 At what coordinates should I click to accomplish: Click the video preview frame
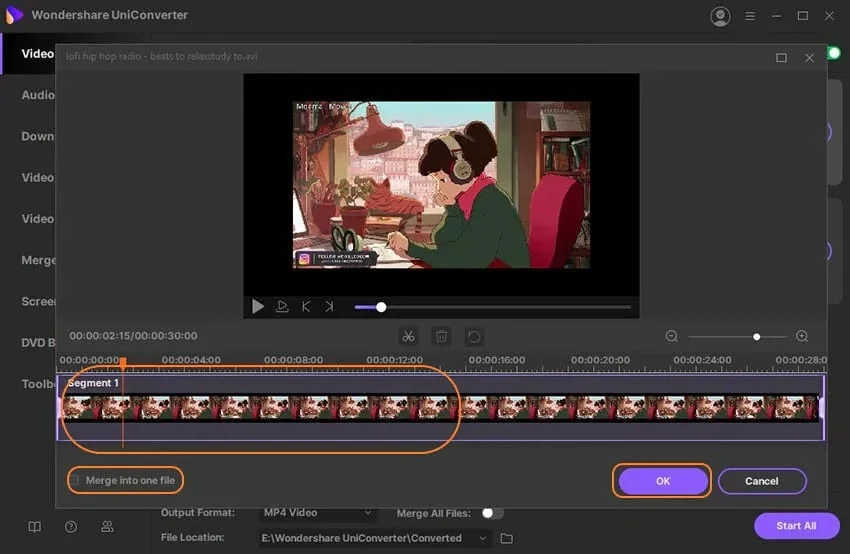[x=441, y=184]
